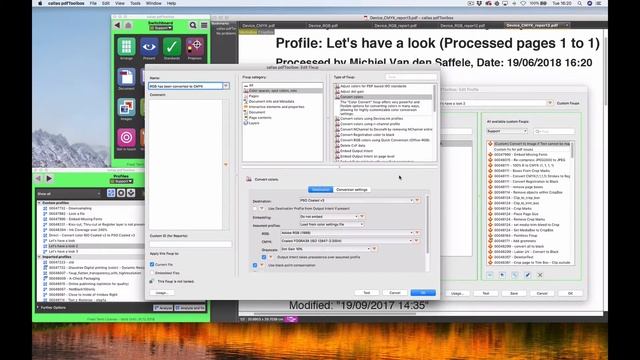Open the Show all filter dropdown

[x=69, y=193]
